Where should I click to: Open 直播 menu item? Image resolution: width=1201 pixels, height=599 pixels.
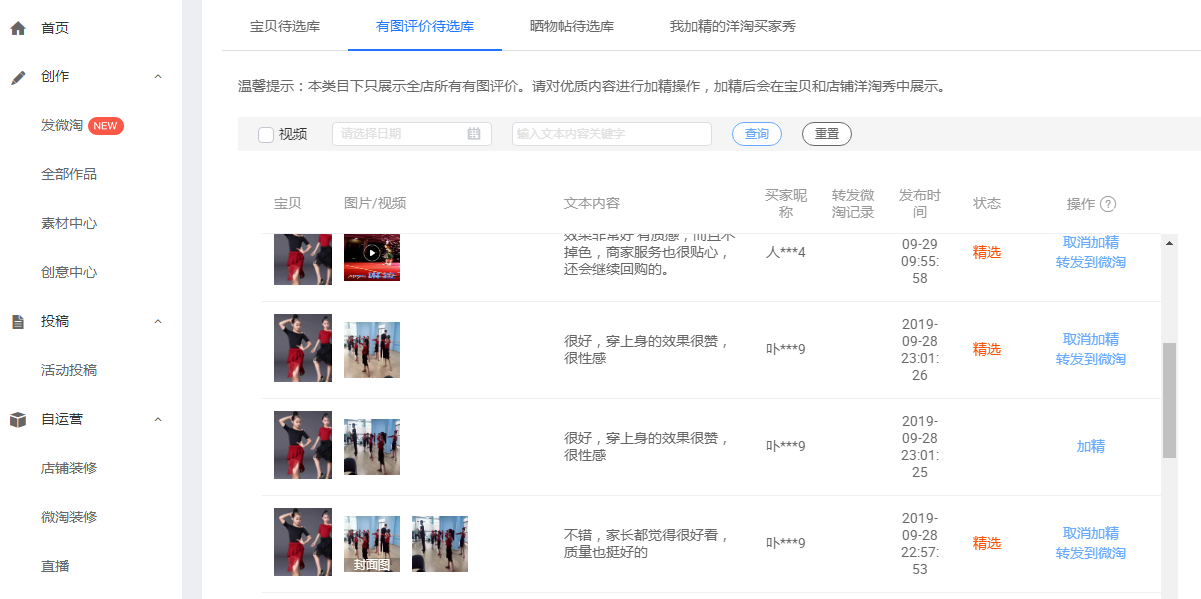pyautogui.click(x=55, y=567)
